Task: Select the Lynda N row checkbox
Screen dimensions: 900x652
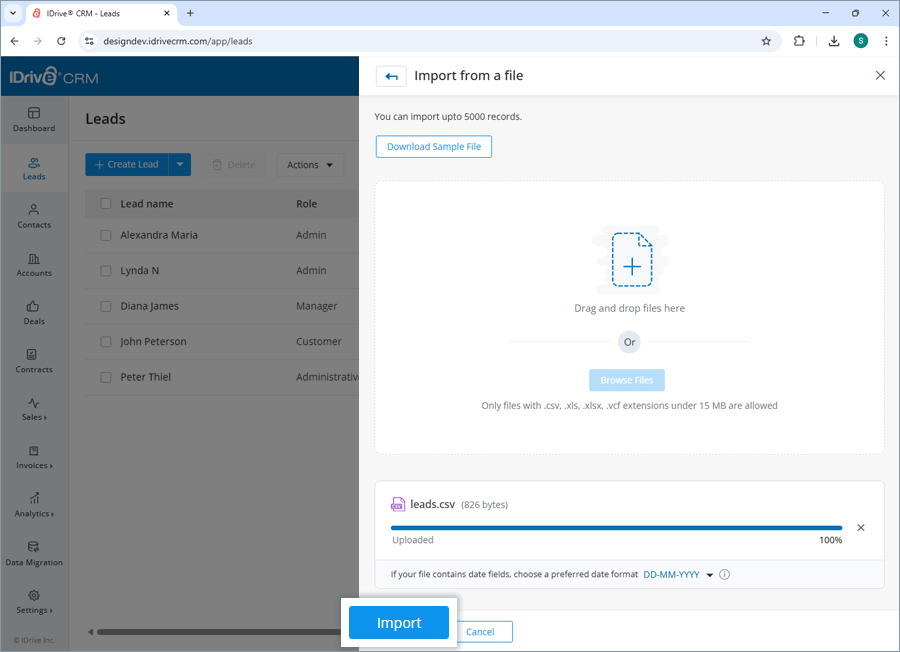Action: tap(105, 270)
